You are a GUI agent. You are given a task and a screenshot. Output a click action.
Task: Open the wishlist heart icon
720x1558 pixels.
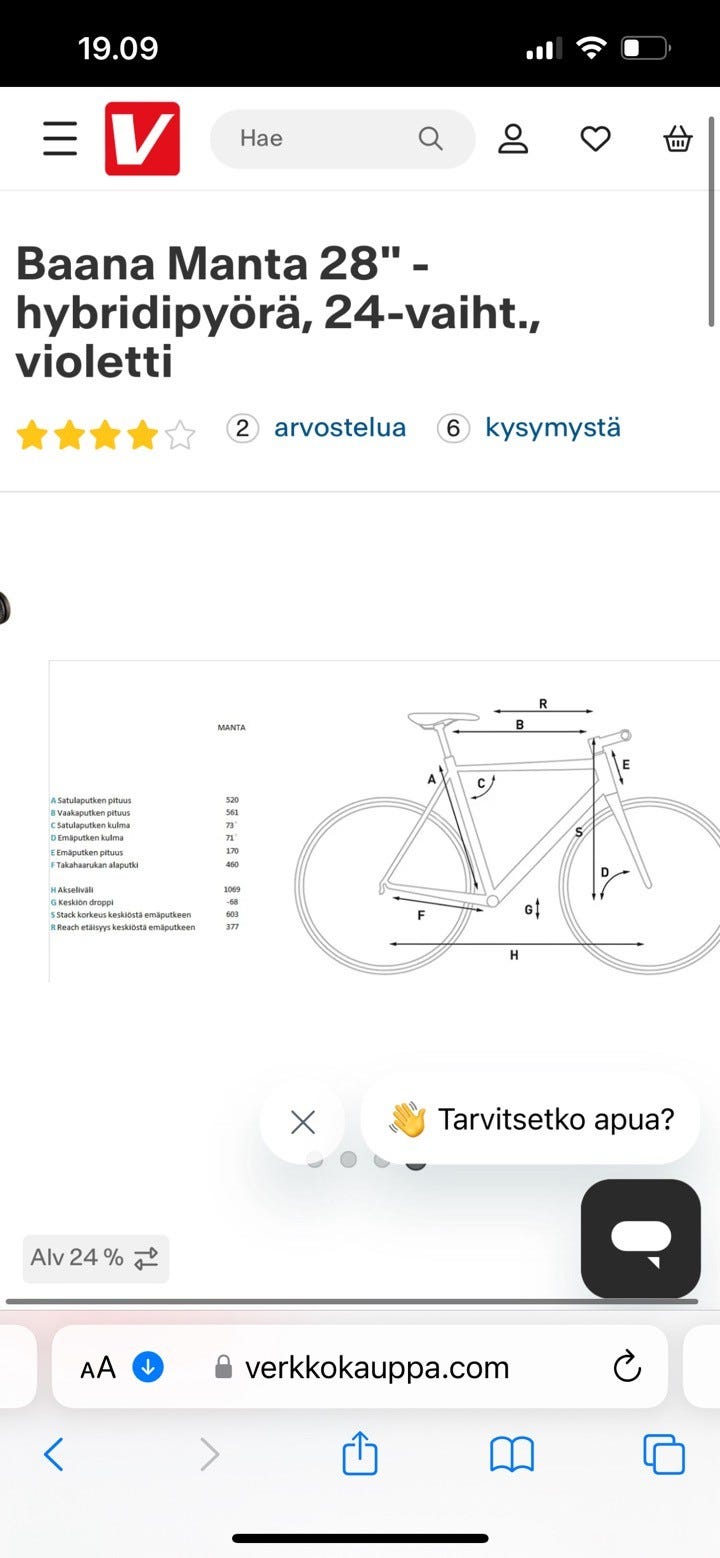(595, 139)
